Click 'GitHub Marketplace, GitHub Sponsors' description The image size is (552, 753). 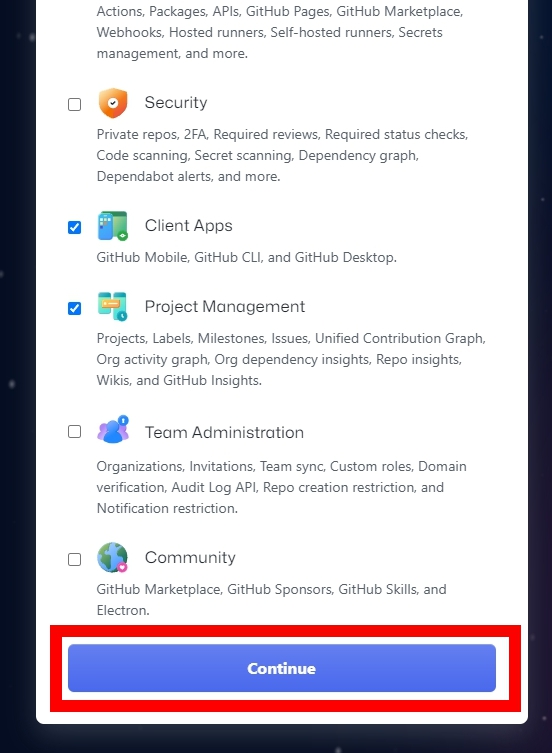[x=271, y=599]
